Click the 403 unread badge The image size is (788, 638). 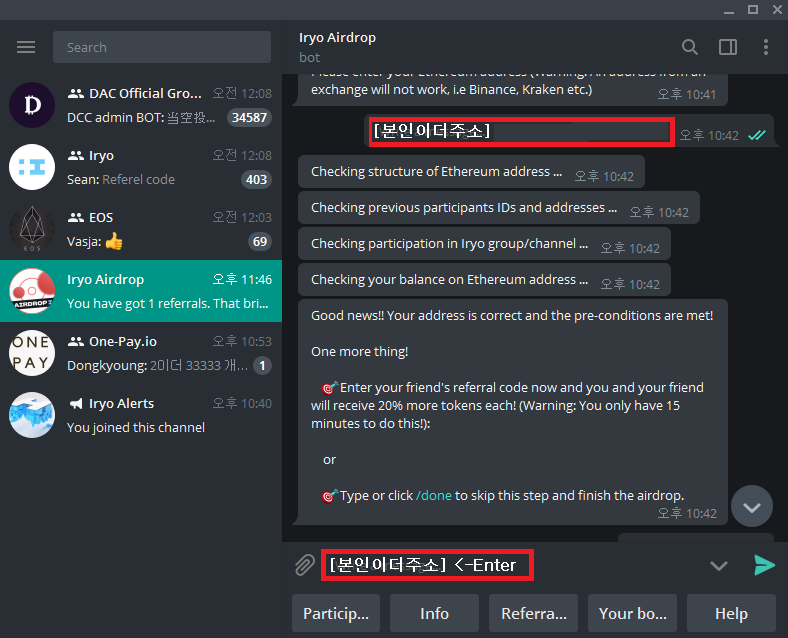(256, 179)
